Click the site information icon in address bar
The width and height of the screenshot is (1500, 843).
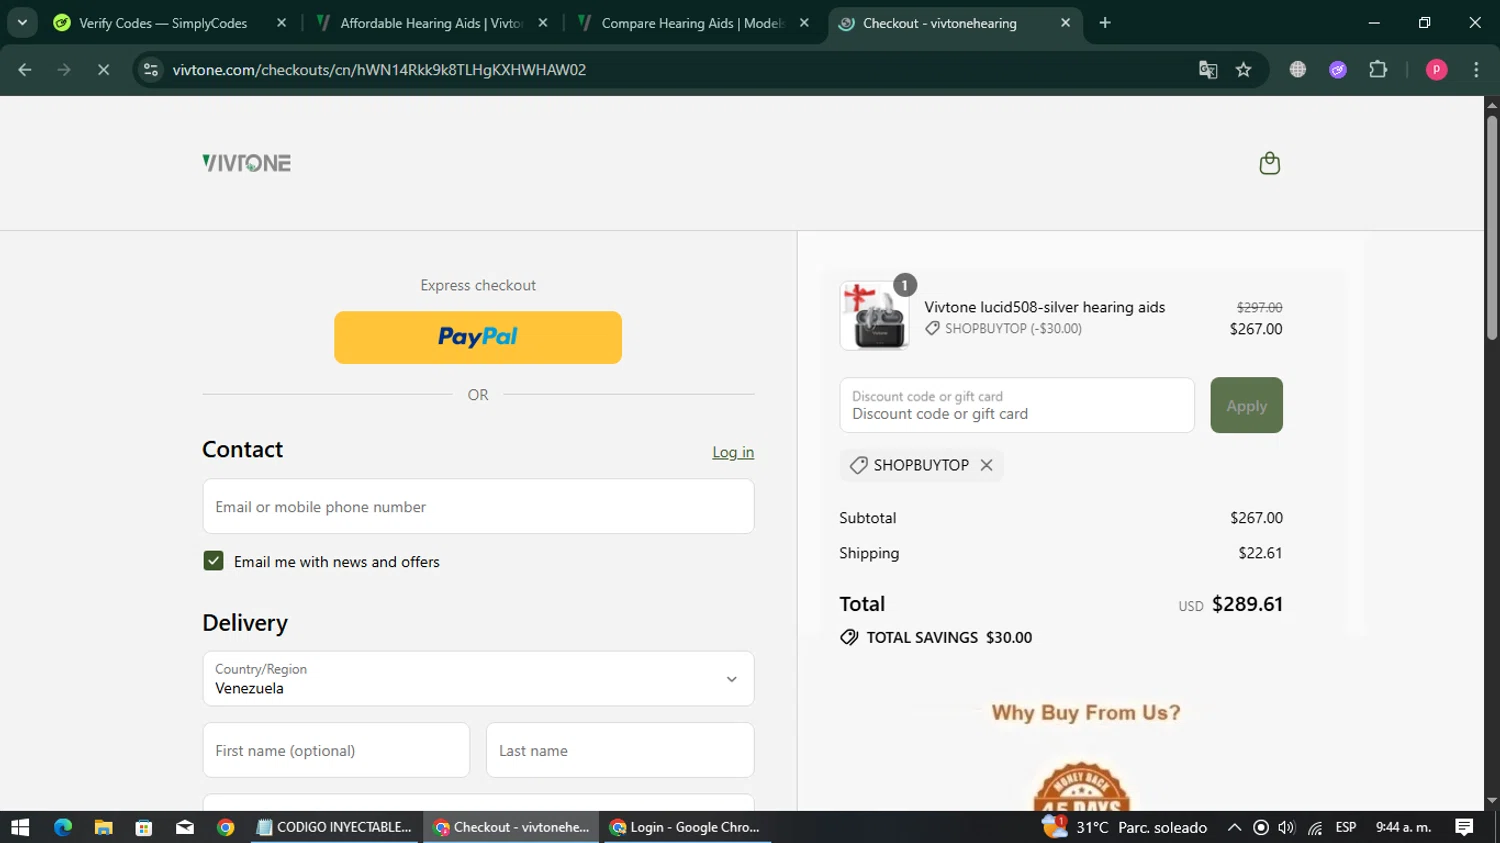[151, 70]
